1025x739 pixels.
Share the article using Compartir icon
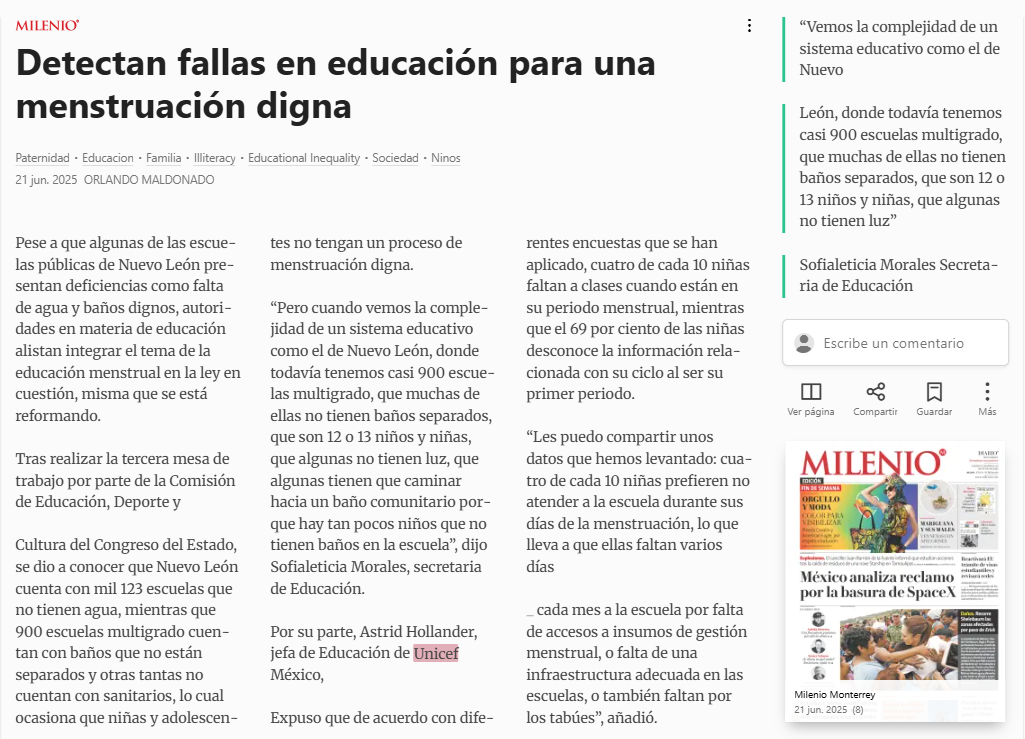tap(875, 392)
